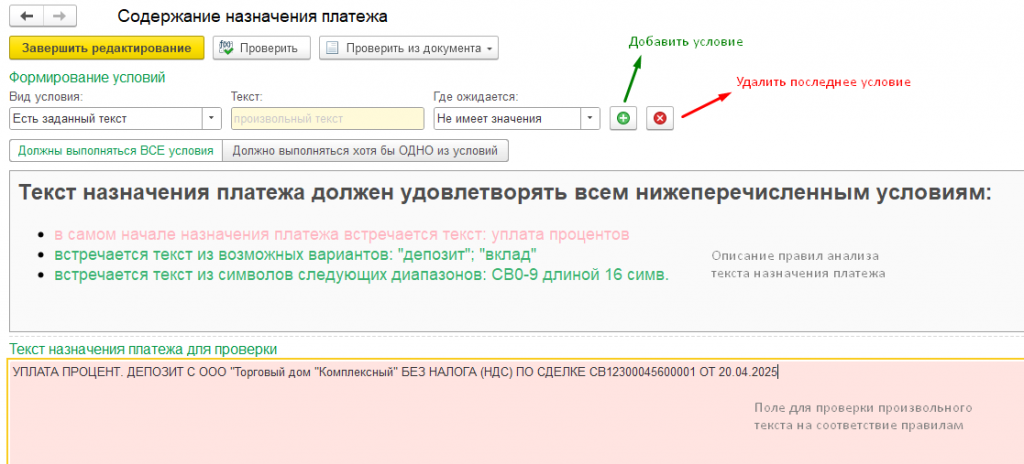The image size is (1024, 464).
Task: Click condition line with "депозит"; "вклад" variants
Action: click(x=296, y=254)
